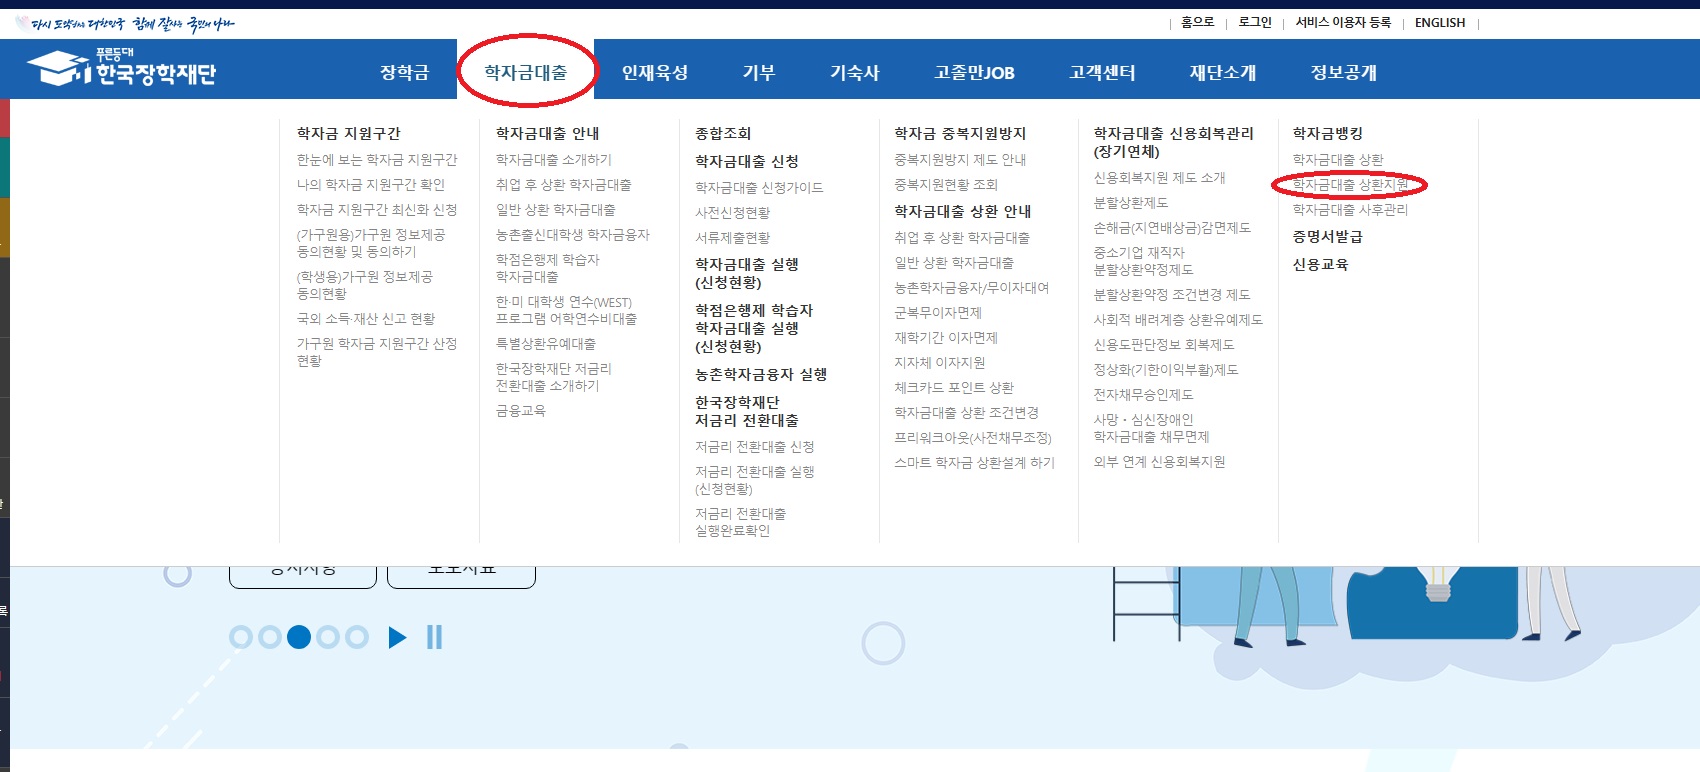Open the 기숙사 main menu
This screenshot has height=772, width=1700.
855,72
